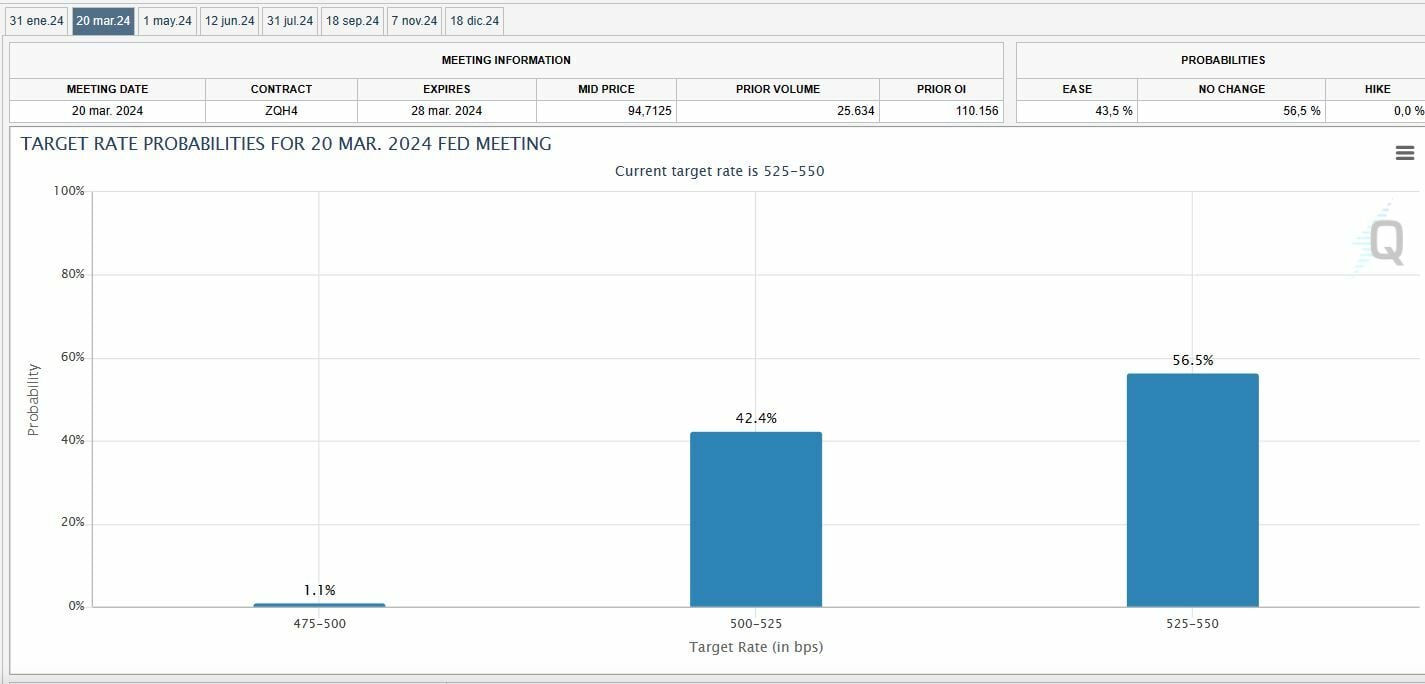Click the 500-525 probability bar
Screen dimensions: 1425x684
click(756, 519)
